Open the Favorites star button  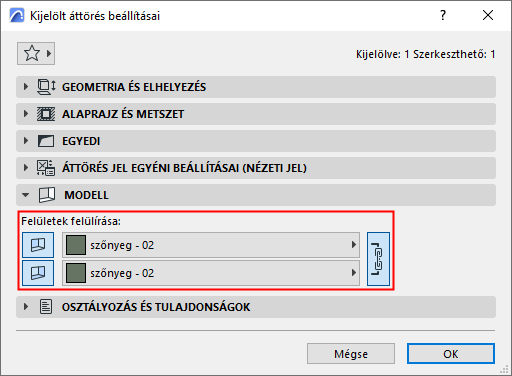[36, 53]
